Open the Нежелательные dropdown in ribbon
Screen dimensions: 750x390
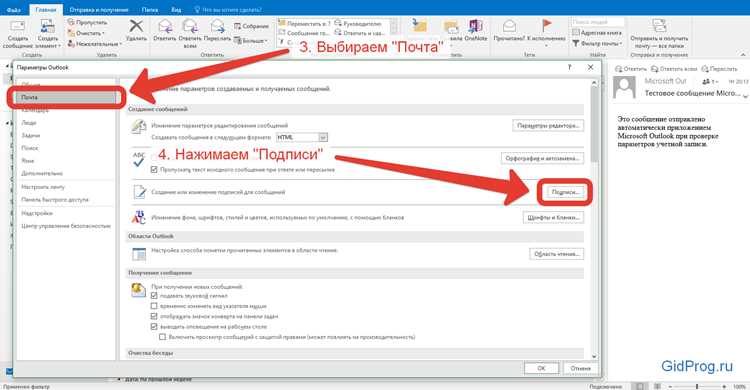point(95,44)
